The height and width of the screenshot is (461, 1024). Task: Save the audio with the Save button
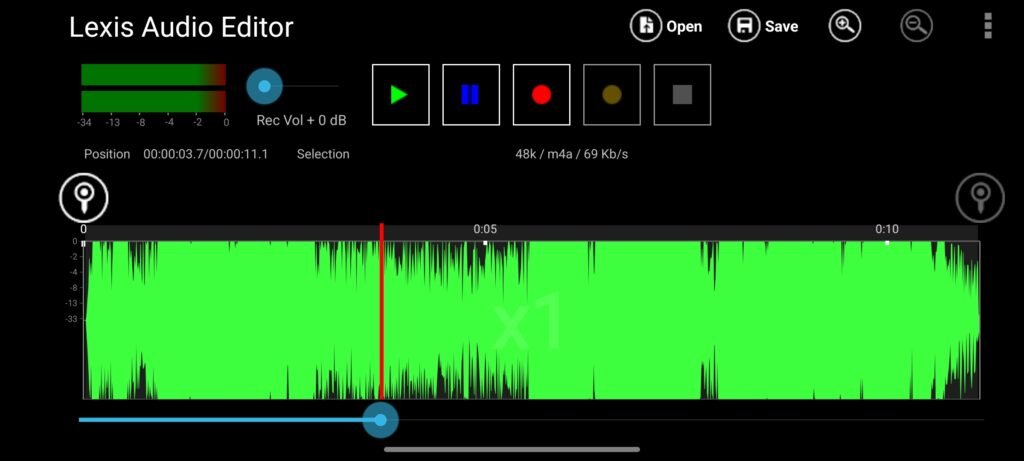(x=764, y=26)
